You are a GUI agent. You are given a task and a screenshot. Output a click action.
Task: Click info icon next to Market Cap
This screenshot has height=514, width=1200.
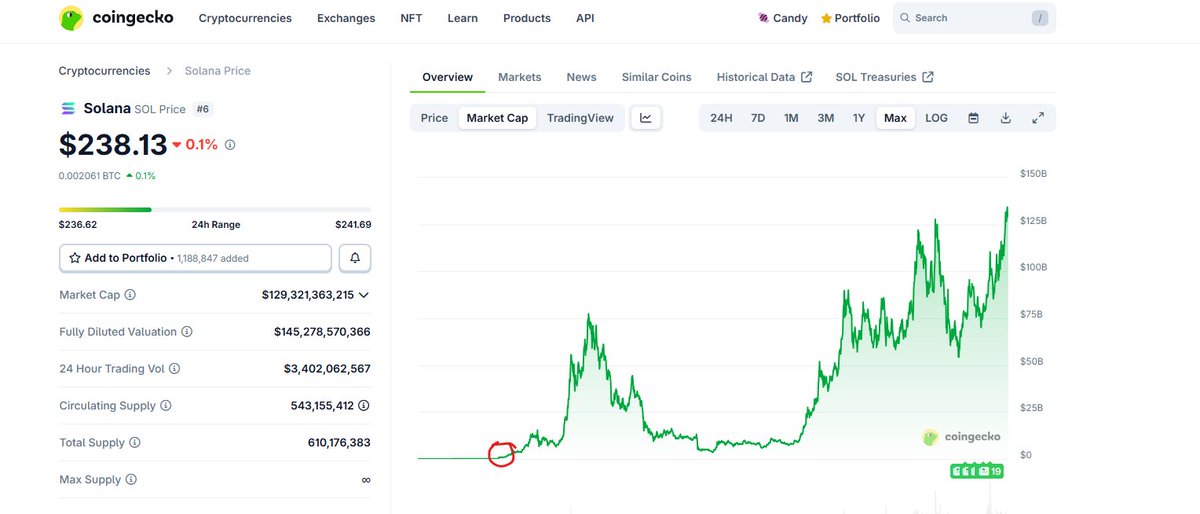[130, 295]
